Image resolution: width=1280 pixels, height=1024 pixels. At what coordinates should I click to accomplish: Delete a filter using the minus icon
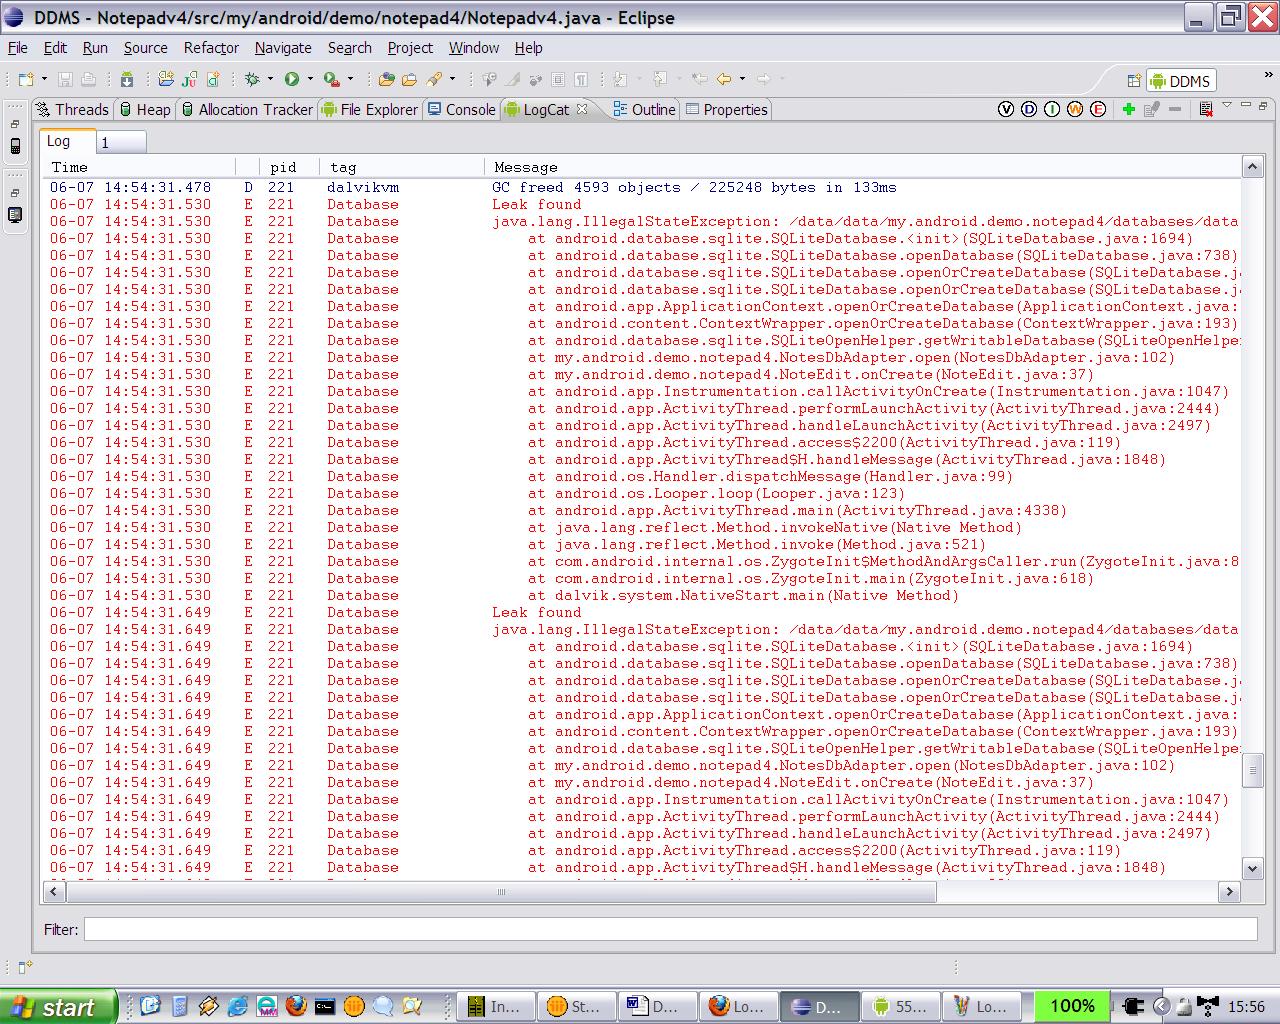point(1174,109)
